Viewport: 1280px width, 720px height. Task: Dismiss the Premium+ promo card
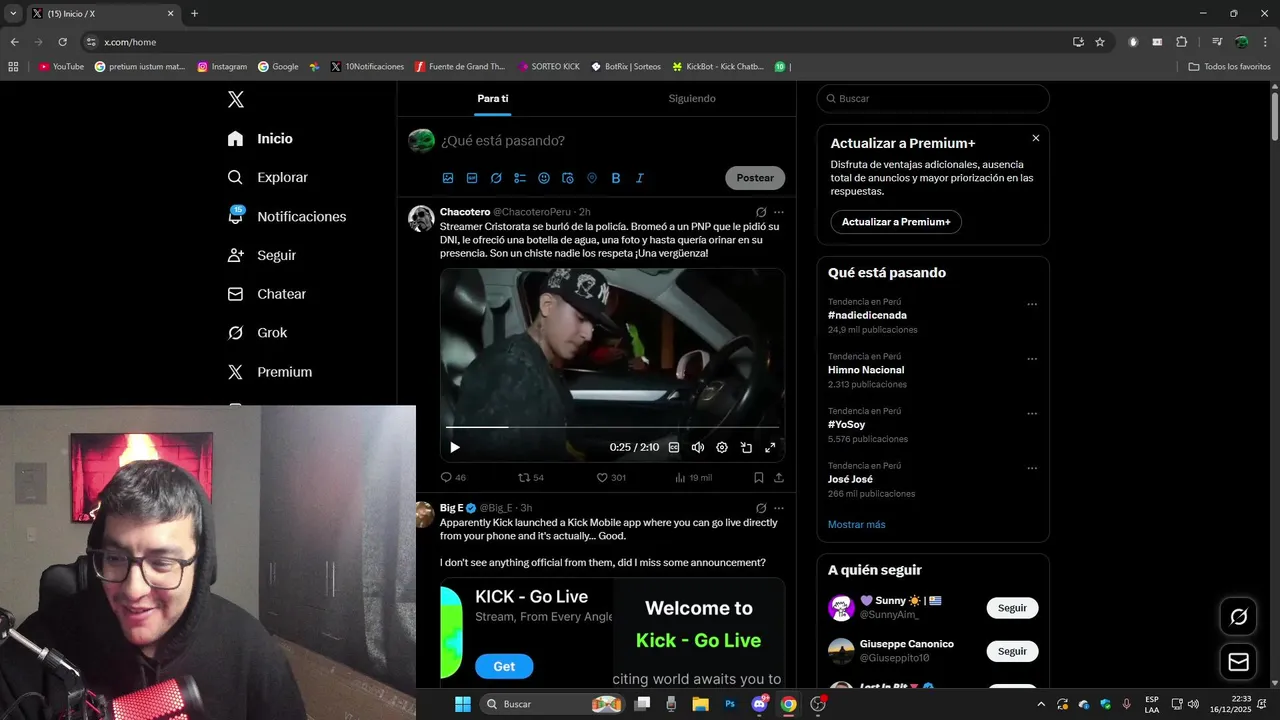tap(1036, 138)
